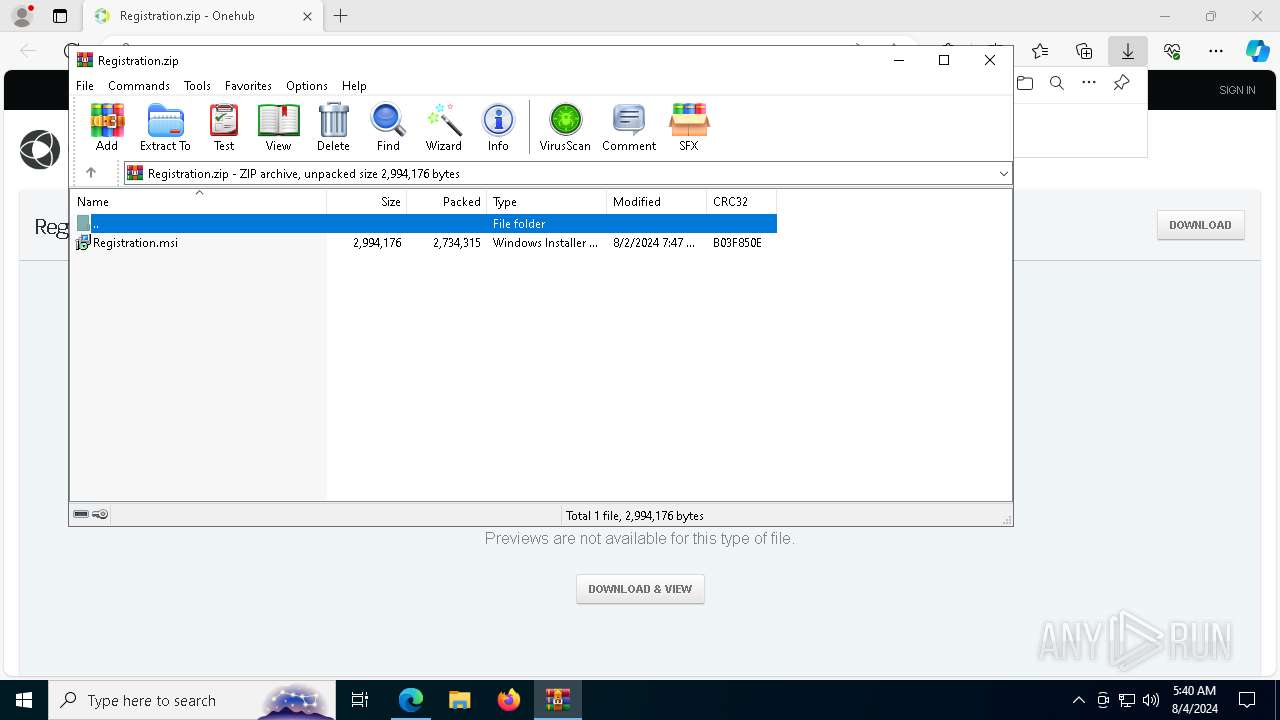Launch the Wizard tool
The height and width of the screenshot is (720, 1280).
pos(443,127)
